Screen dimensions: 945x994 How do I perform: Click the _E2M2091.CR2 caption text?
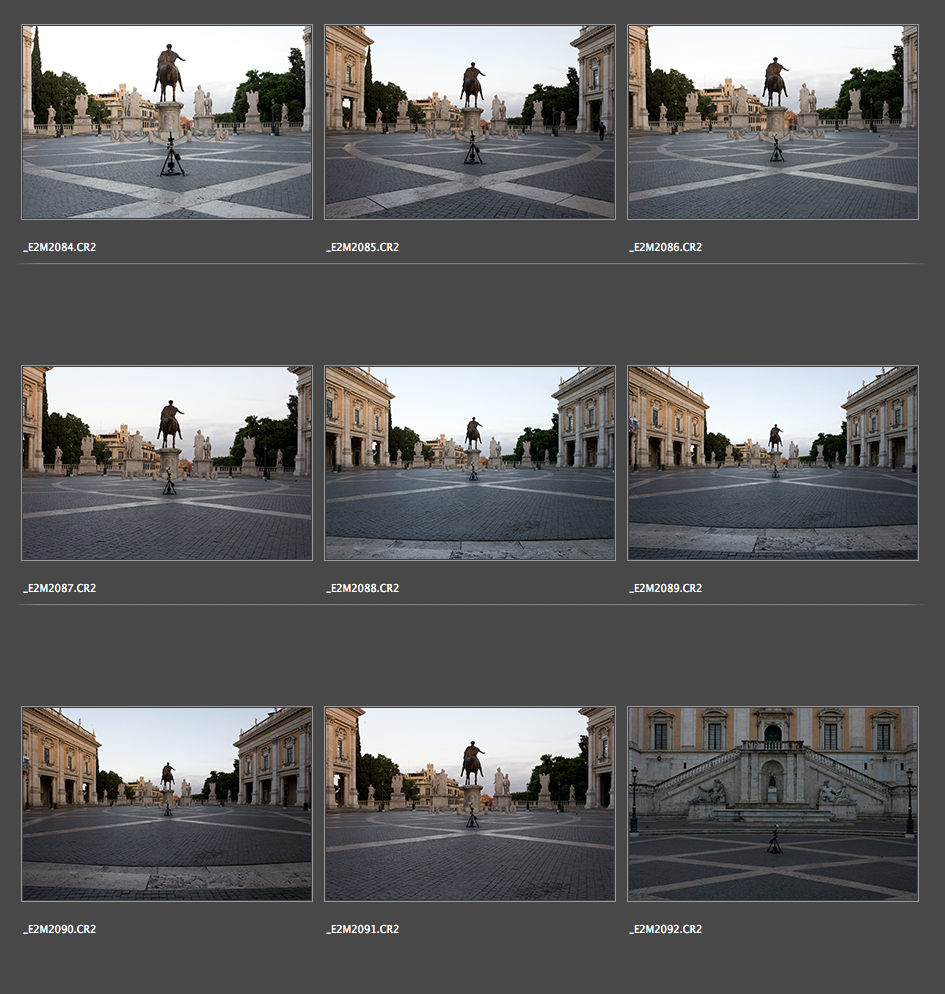tap(363, 929)
